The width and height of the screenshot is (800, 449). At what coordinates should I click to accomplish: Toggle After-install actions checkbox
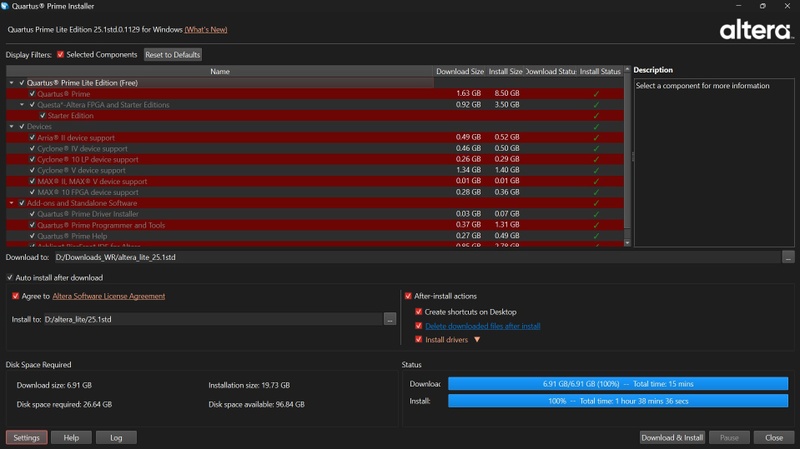click(408, 296)
